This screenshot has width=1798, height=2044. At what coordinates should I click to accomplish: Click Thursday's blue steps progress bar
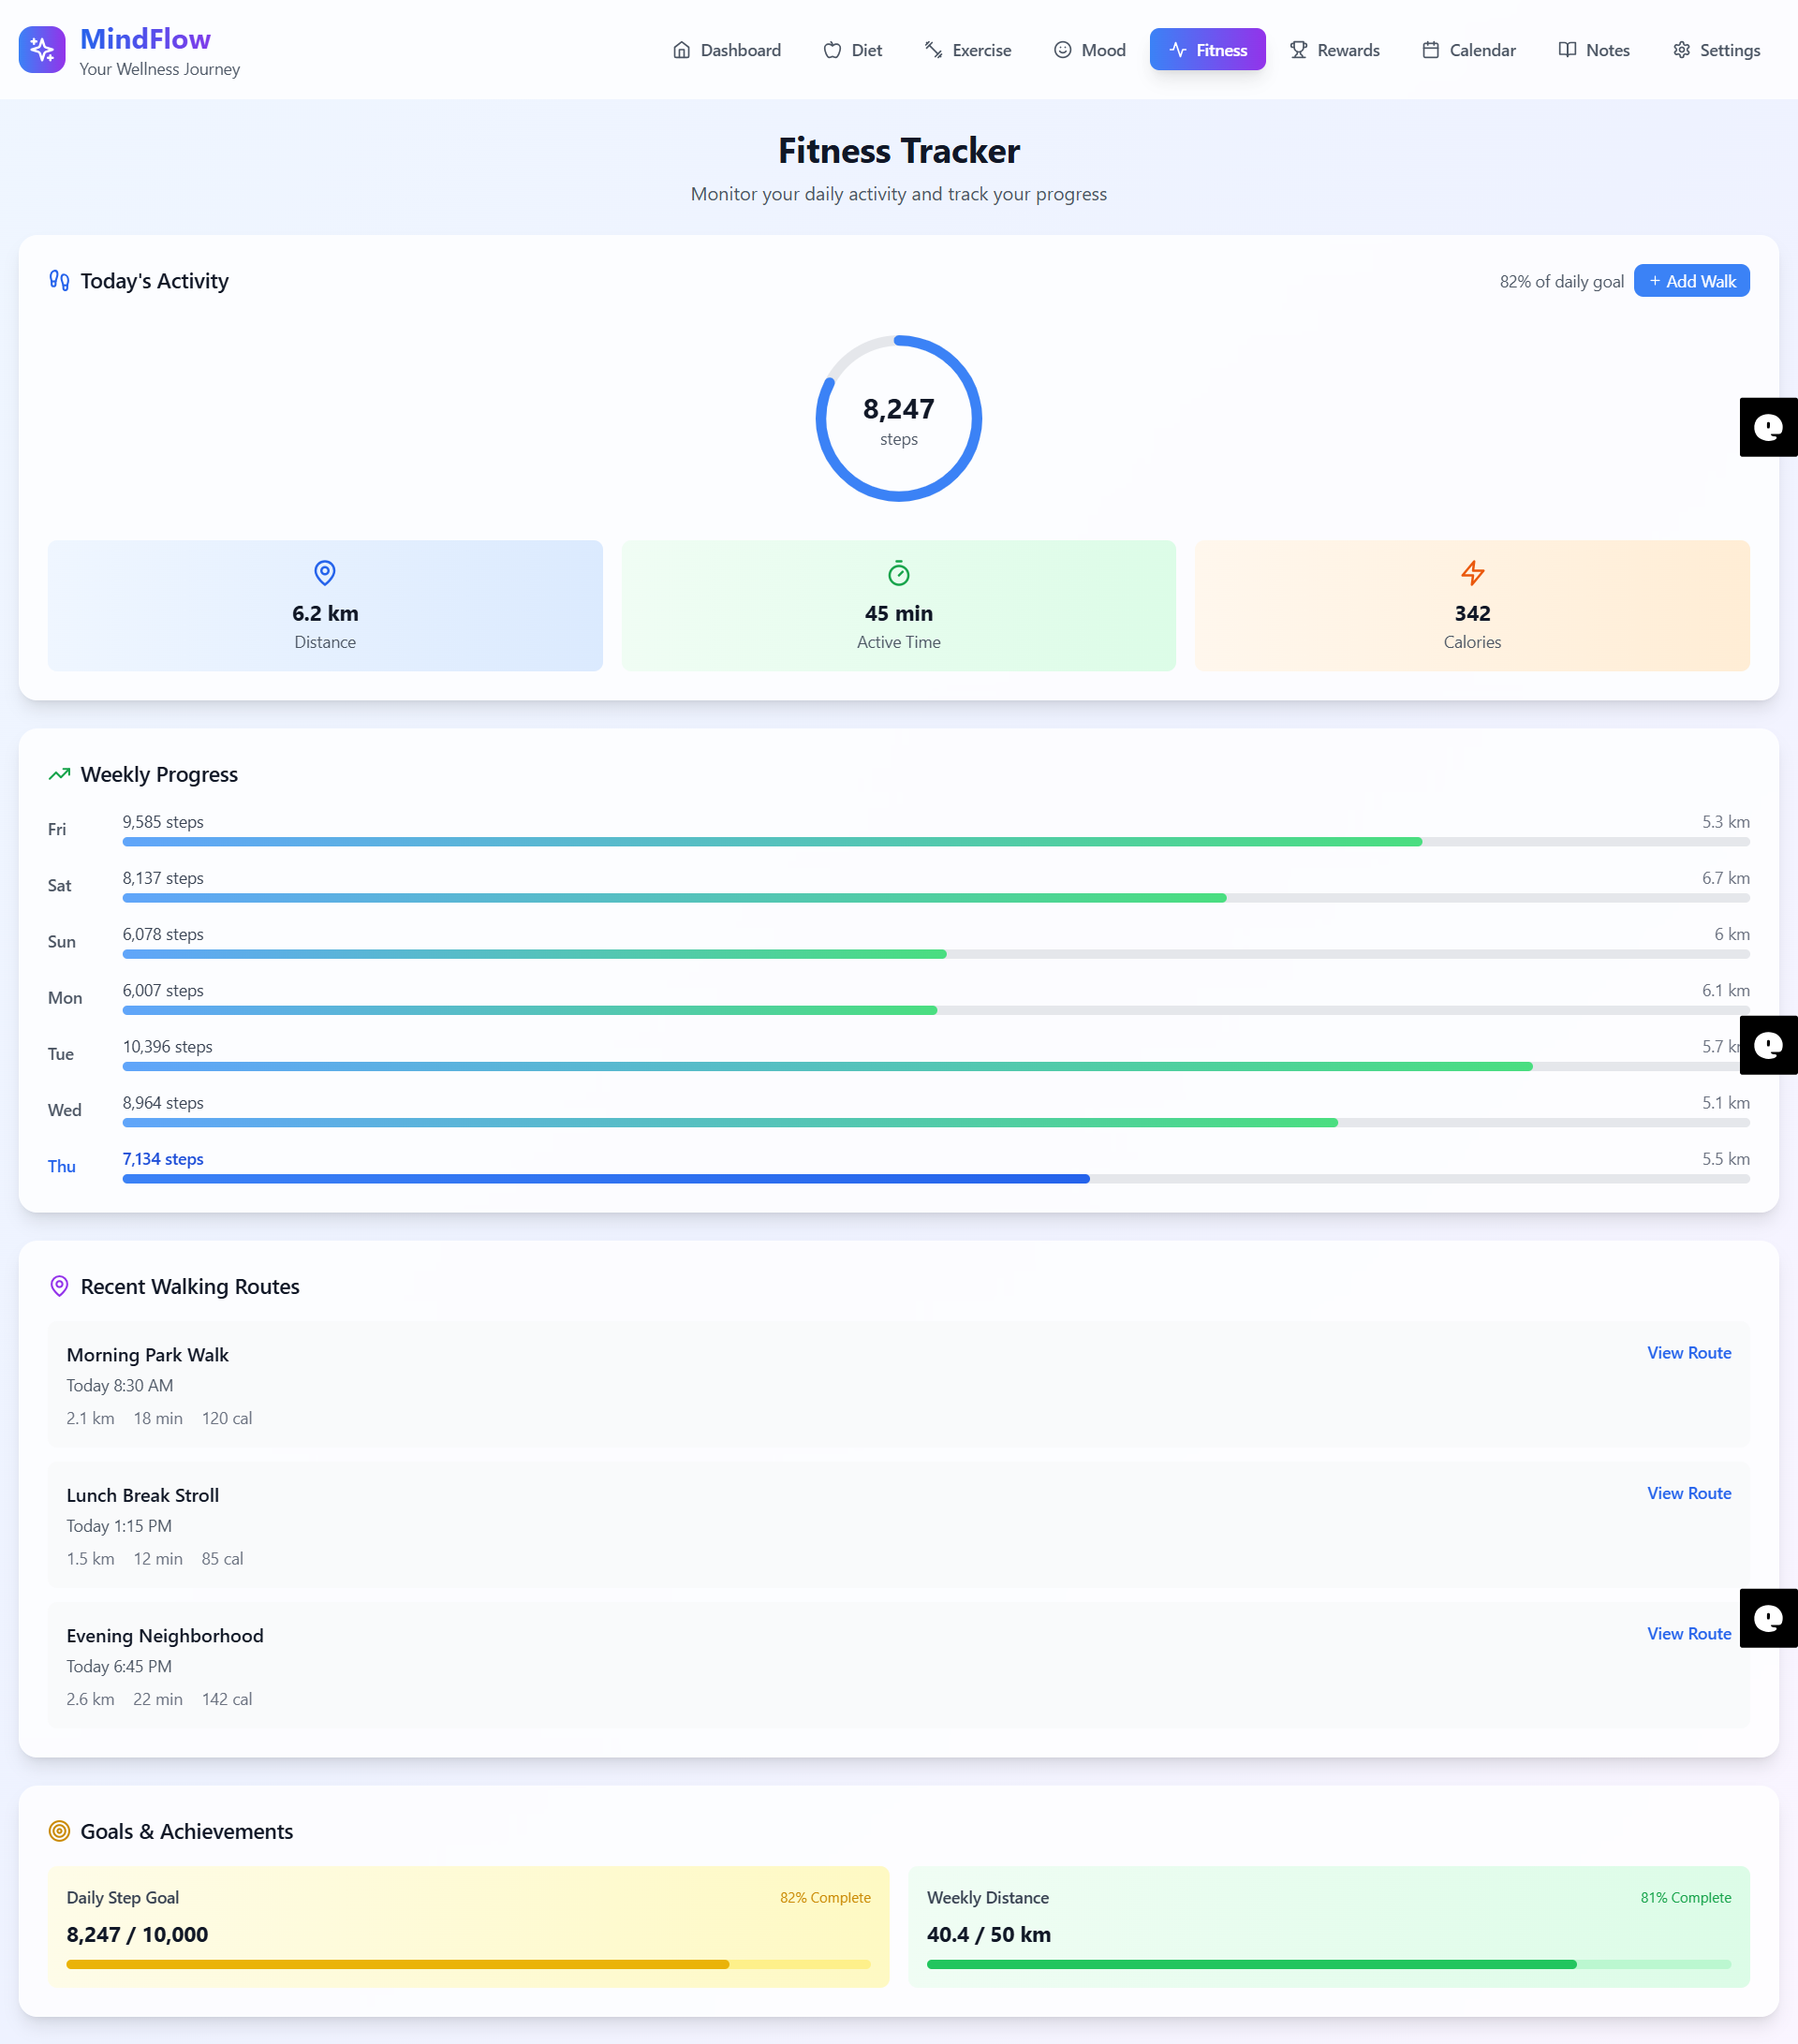click(x=606, y=1179)
